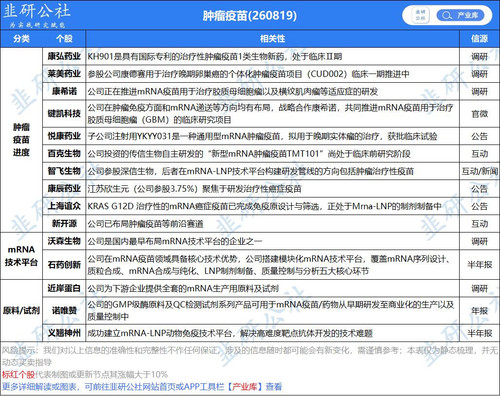Open the 【产业库】 link in footer
The height and width of the screenshot is (396, 500).
[x=244, y=387]
